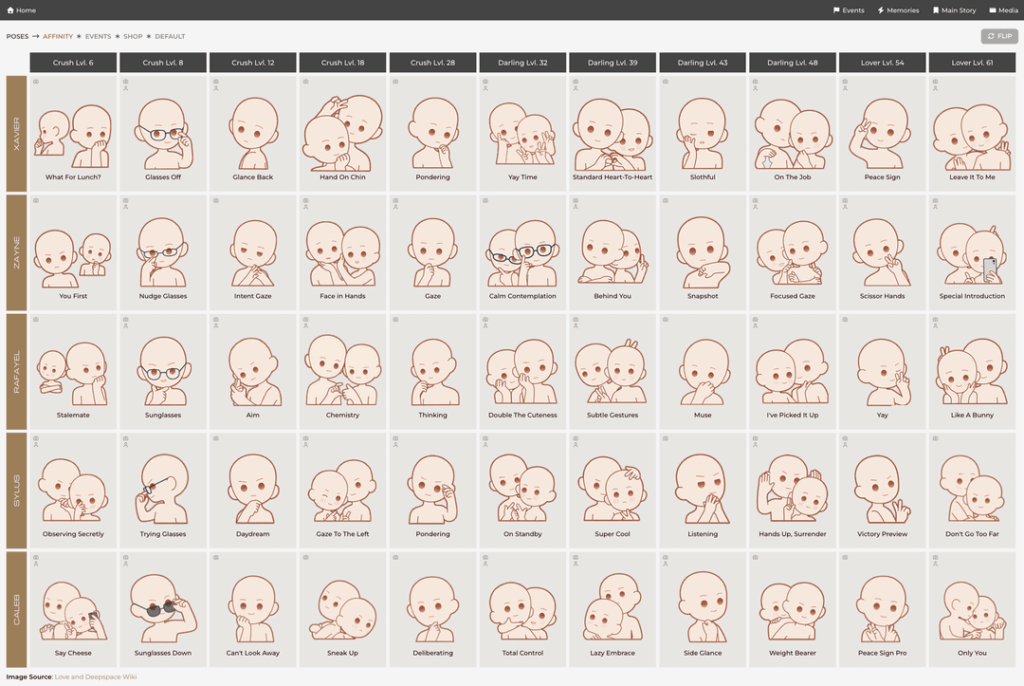Screen dimensions: 1024x686
Task: Select the RAFAYEL row label
Action: point(16,371)
